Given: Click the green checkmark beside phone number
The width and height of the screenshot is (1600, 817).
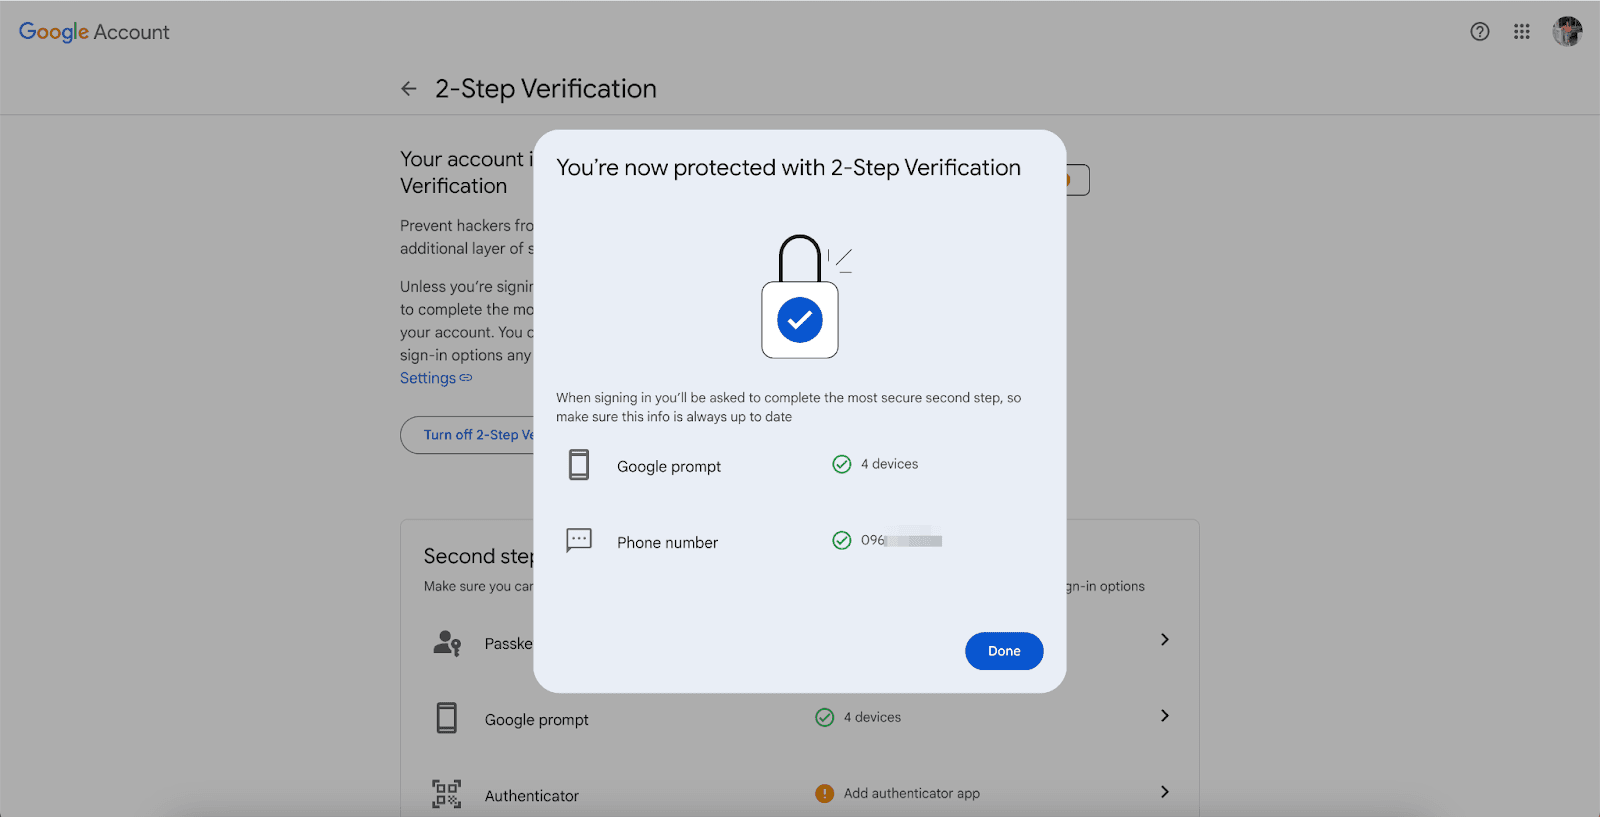Looking at the screenshot, I should [x=842, y=541].
